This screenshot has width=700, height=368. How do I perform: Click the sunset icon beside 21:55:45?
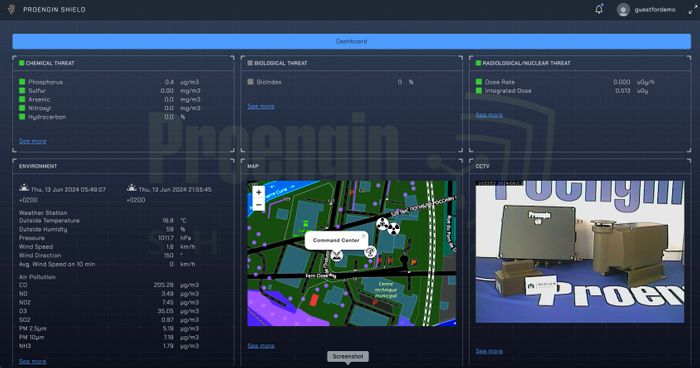click(131, 188)
